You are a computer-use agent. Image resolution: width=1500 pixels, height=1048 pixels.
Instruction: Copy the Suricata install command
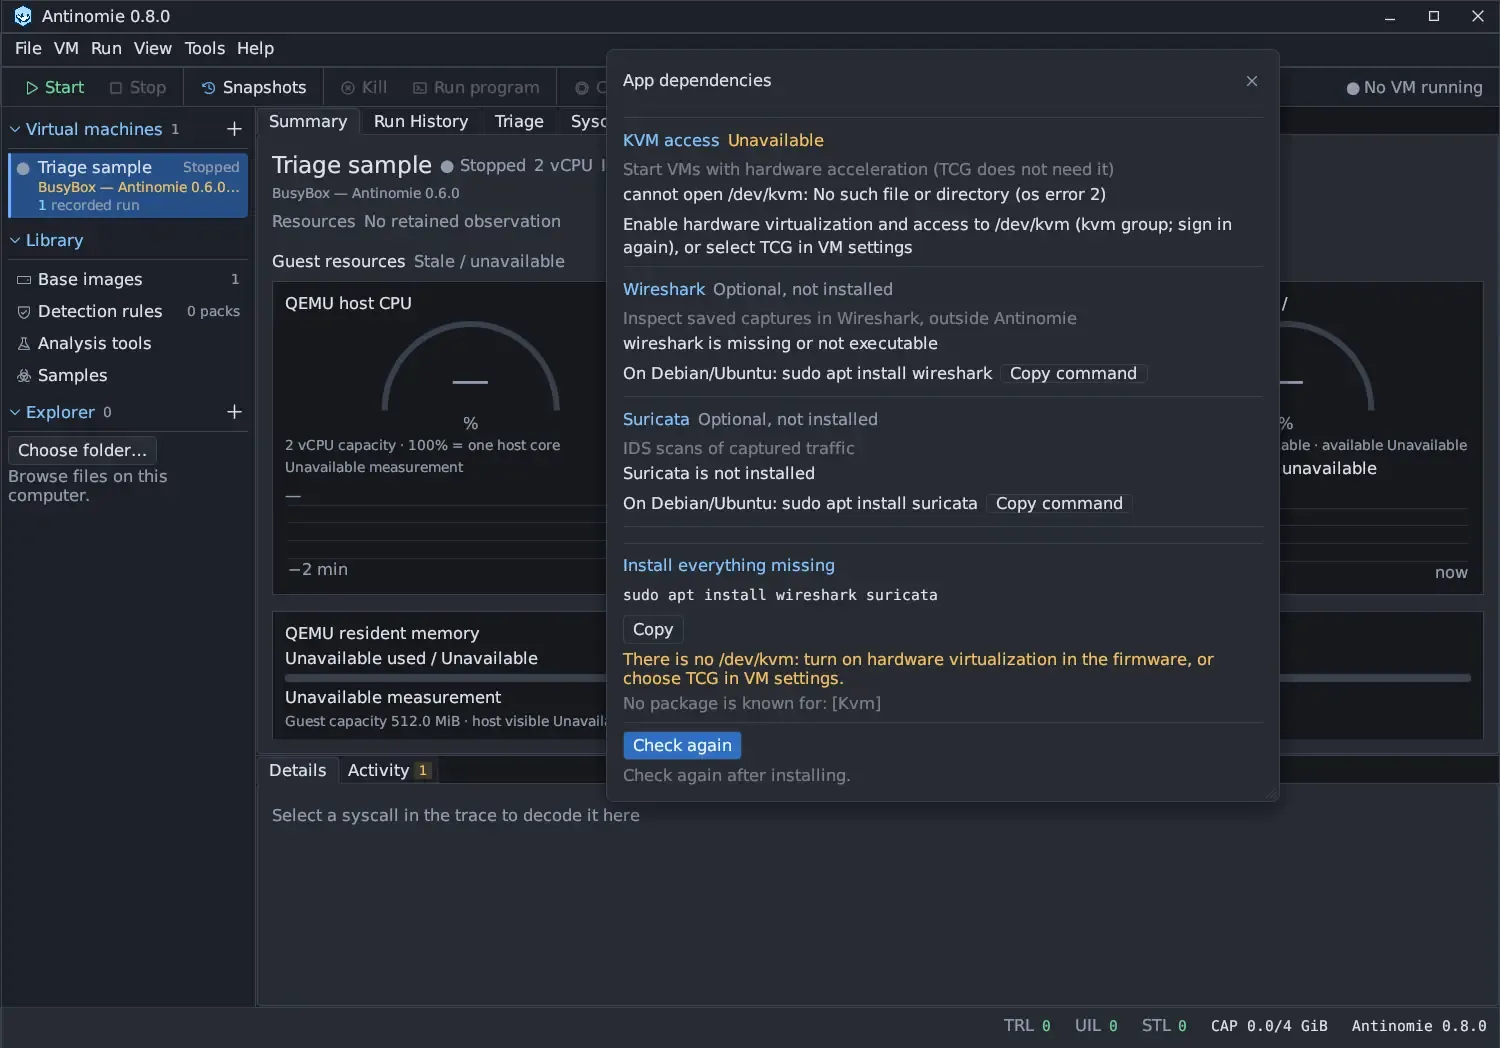coord(1059,503)
